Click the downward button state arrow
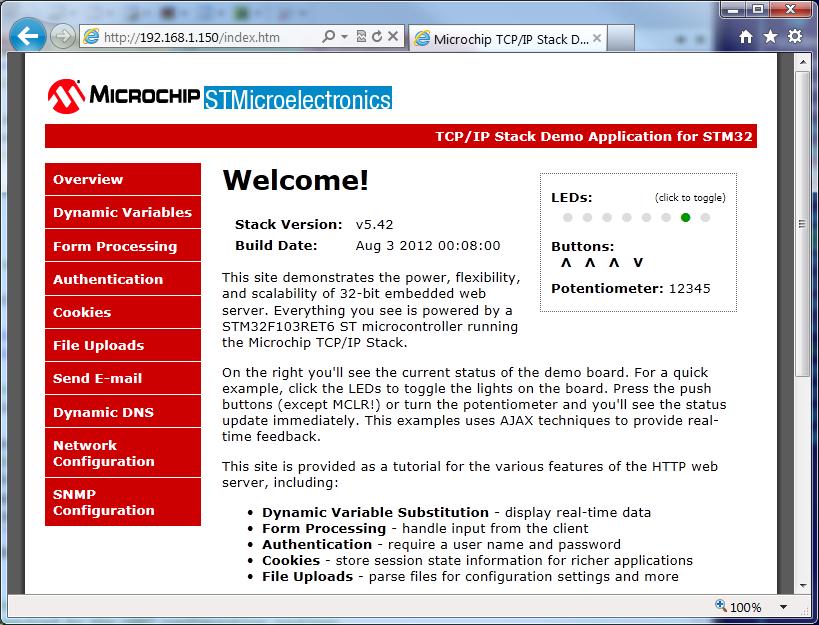This screenshot has width=819, height=625. [638, 262]
